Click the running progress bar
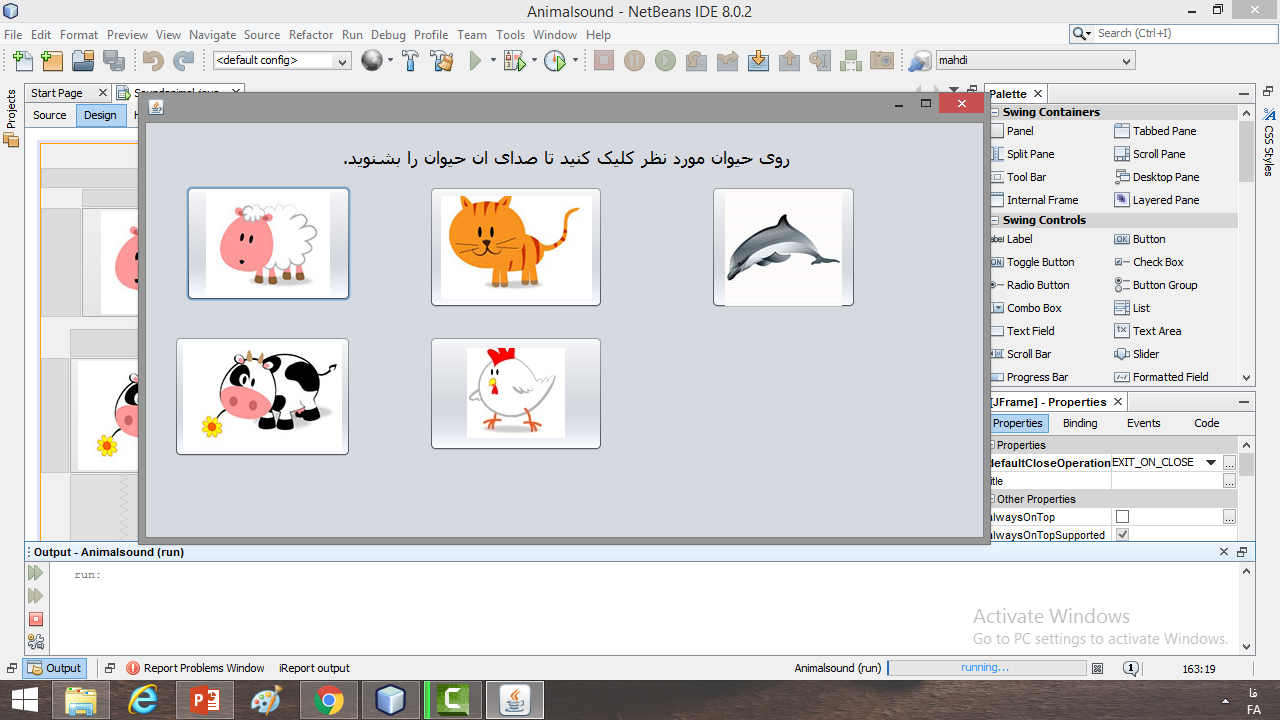 coord(986,668)
